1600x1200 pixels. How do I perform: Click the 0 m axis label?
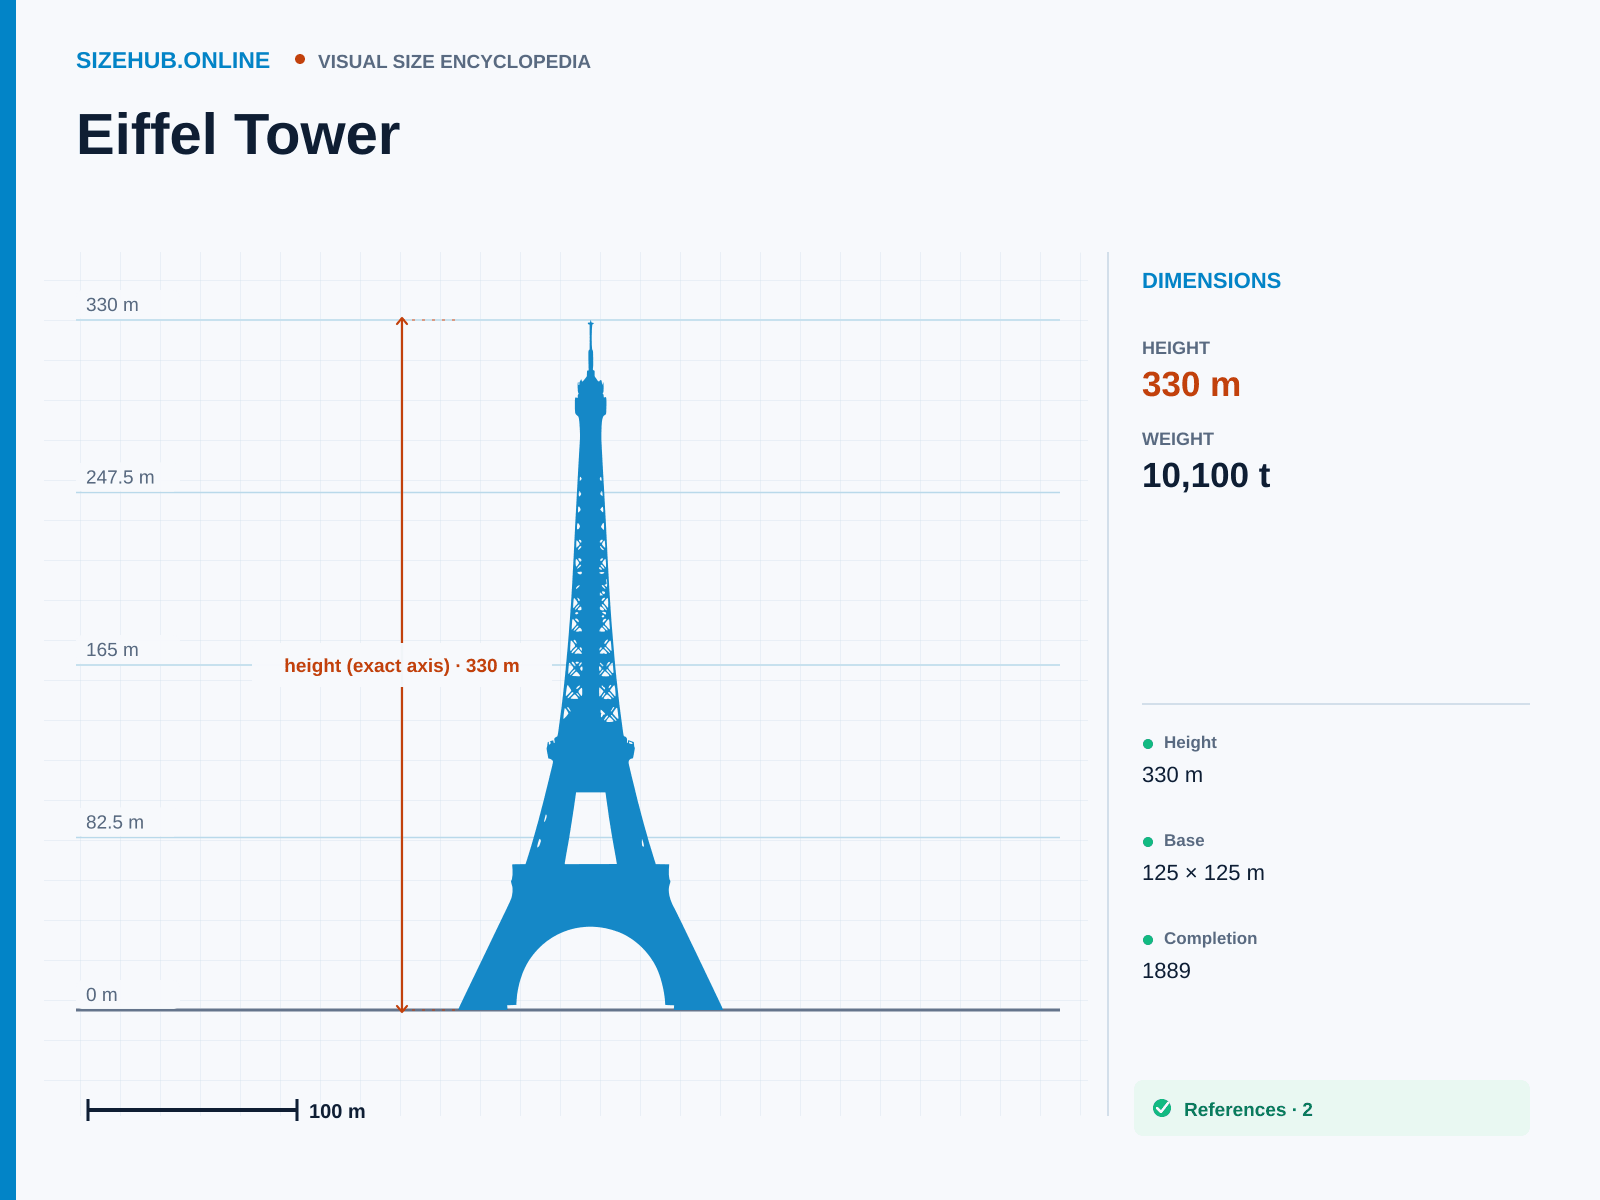[102, 995]
